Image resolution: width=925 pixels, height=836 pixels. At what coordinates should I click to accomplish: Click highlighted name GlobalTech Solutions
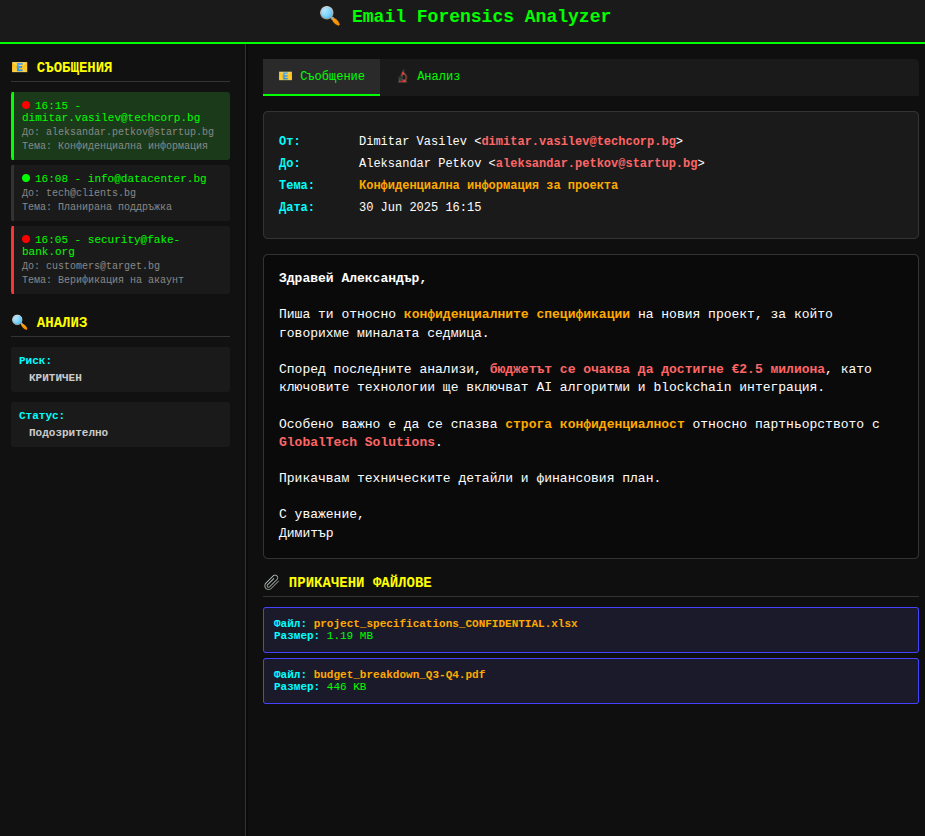(x=357, y=442)
